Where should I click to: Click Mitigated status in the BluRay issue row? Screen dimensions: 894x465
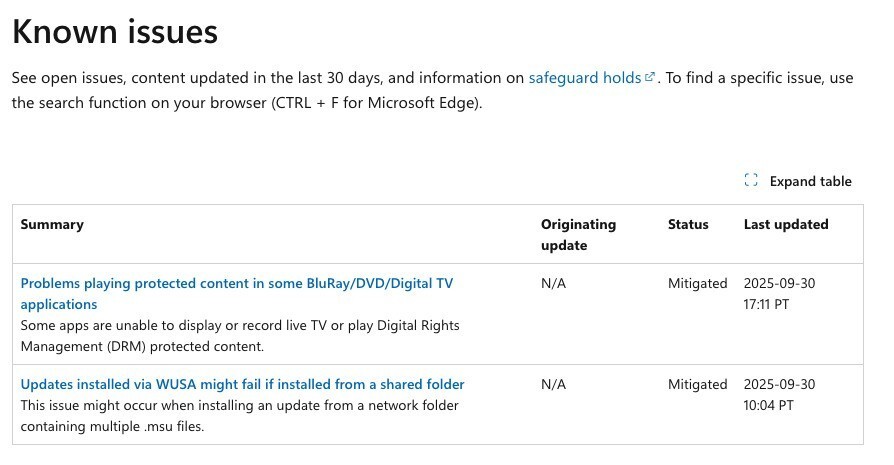pyautogui.click(x=697, y=284)
